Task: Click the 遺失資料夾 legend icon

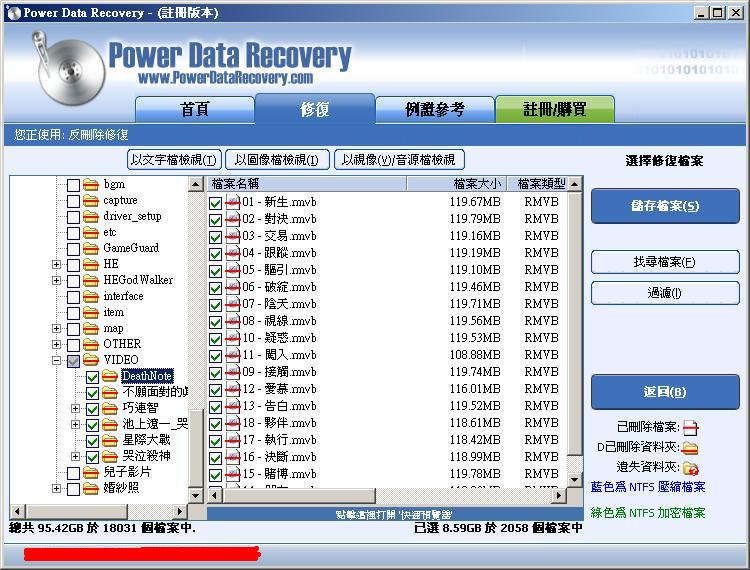Action: [691, 468]
